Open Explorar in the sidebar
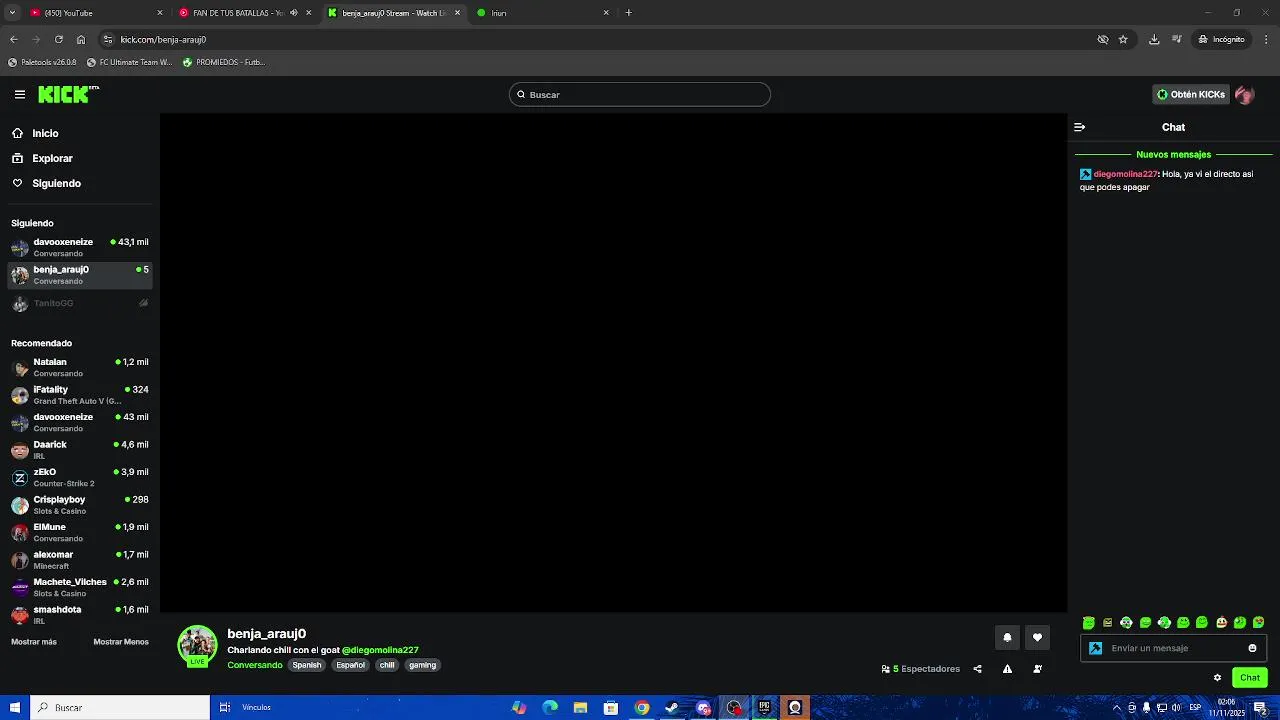Viewport: 1280px width, 720px height. click(x=52, y=158)
